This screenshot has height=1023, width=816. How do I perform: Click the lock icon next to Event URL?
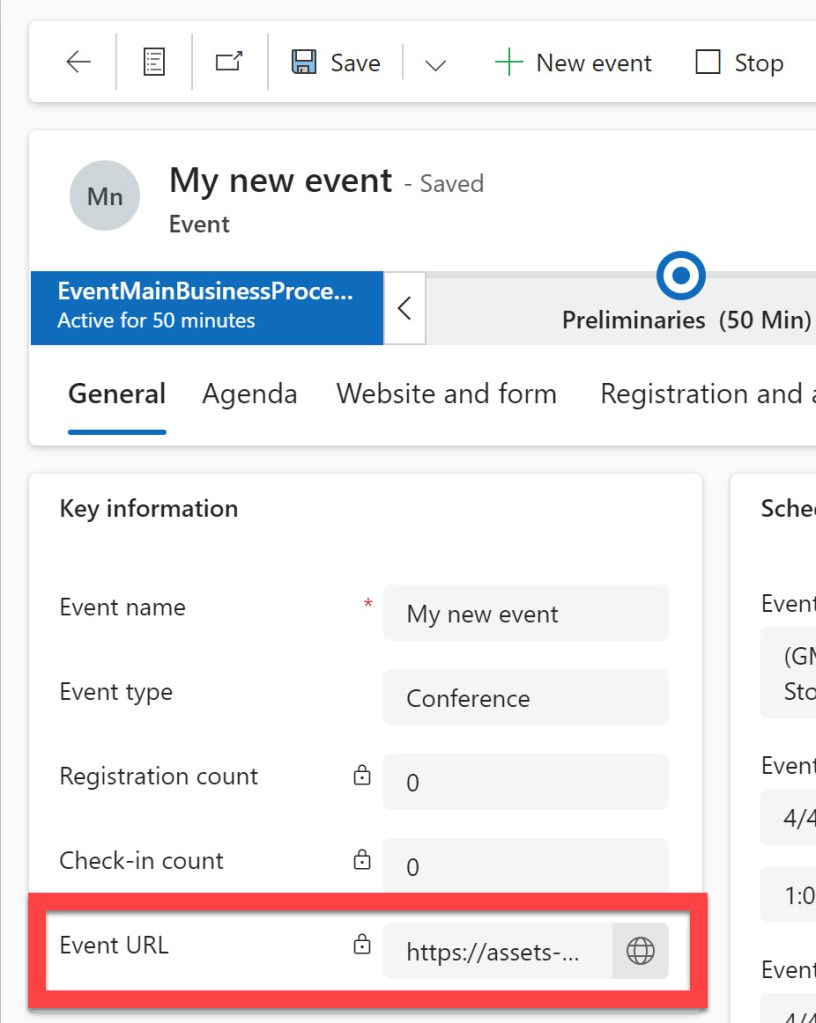[362, 945]
